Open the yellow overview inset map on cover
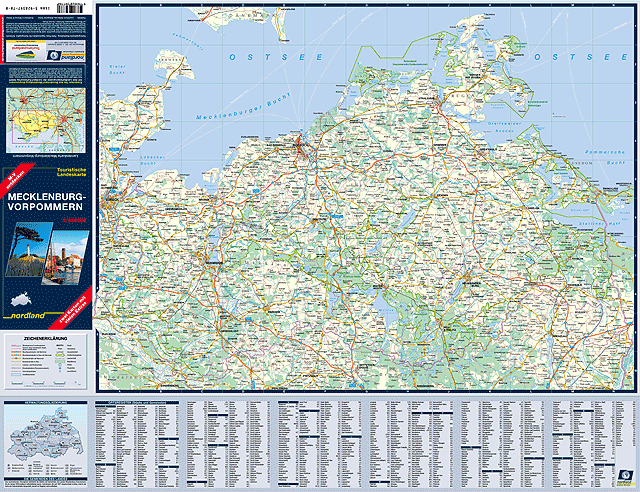Screen dimensions: 640x492 coord(46,120)
